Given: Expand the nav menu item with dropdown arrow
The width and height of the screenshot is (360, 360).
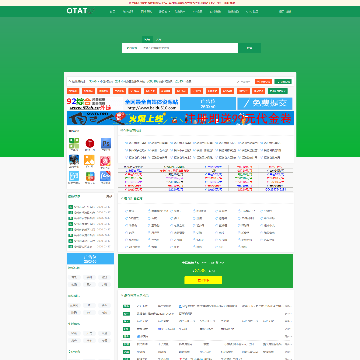Looking at the screenshot, I should [164, 11].
